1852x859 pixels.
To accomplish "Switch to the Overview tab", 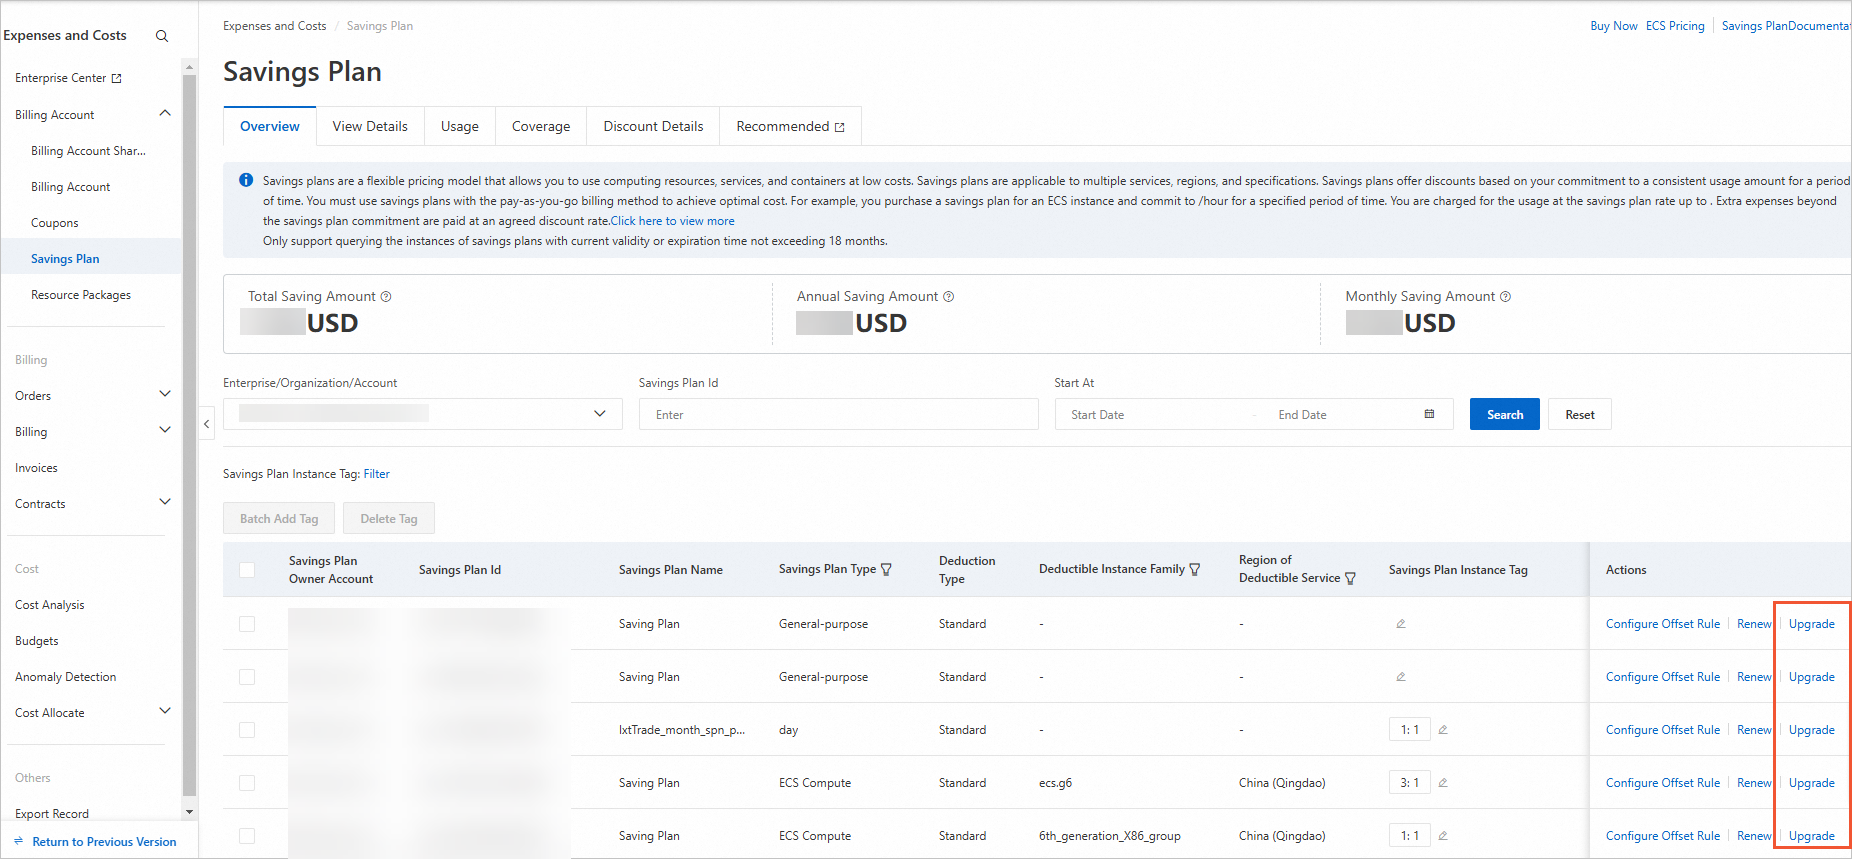I will click(x=270, y=127).
